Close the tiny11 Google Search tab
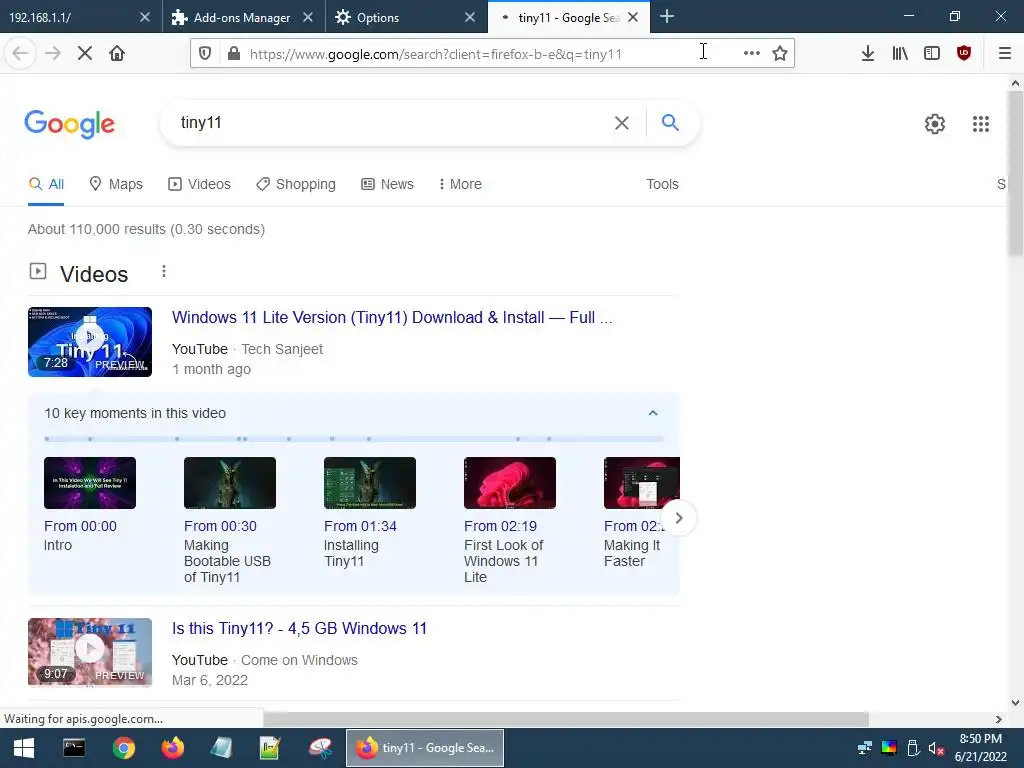 pos(633,17)
